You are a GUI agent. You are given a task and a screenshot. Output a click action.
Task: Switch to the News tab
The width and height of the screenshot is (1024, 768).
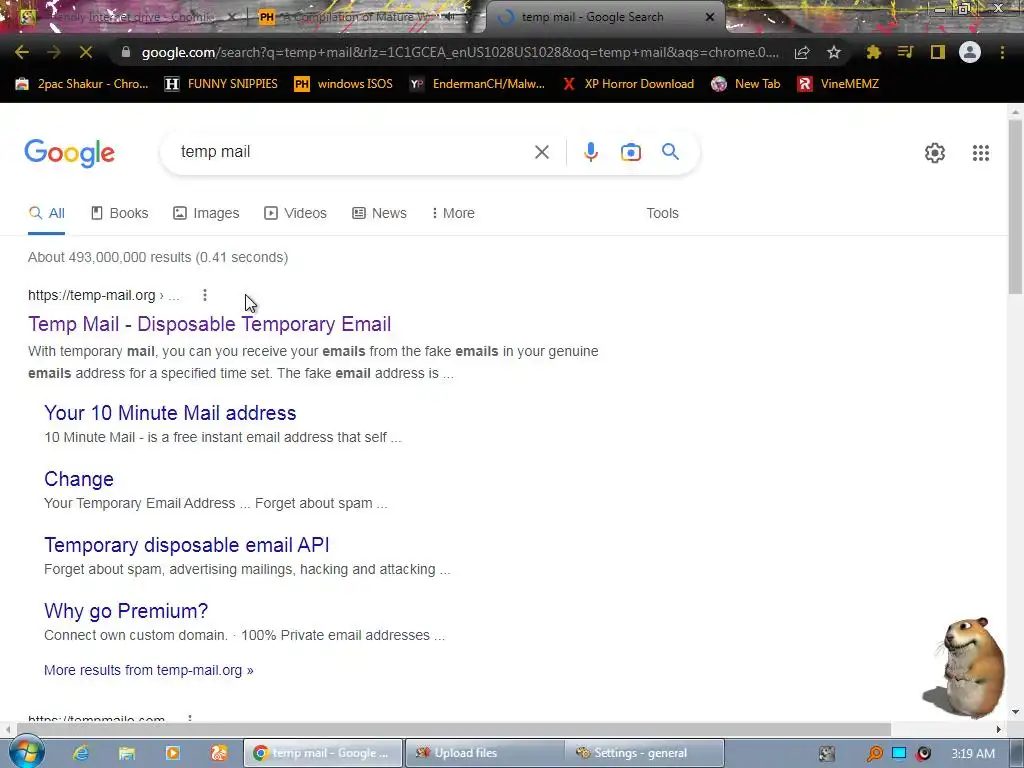coord(379,213)
